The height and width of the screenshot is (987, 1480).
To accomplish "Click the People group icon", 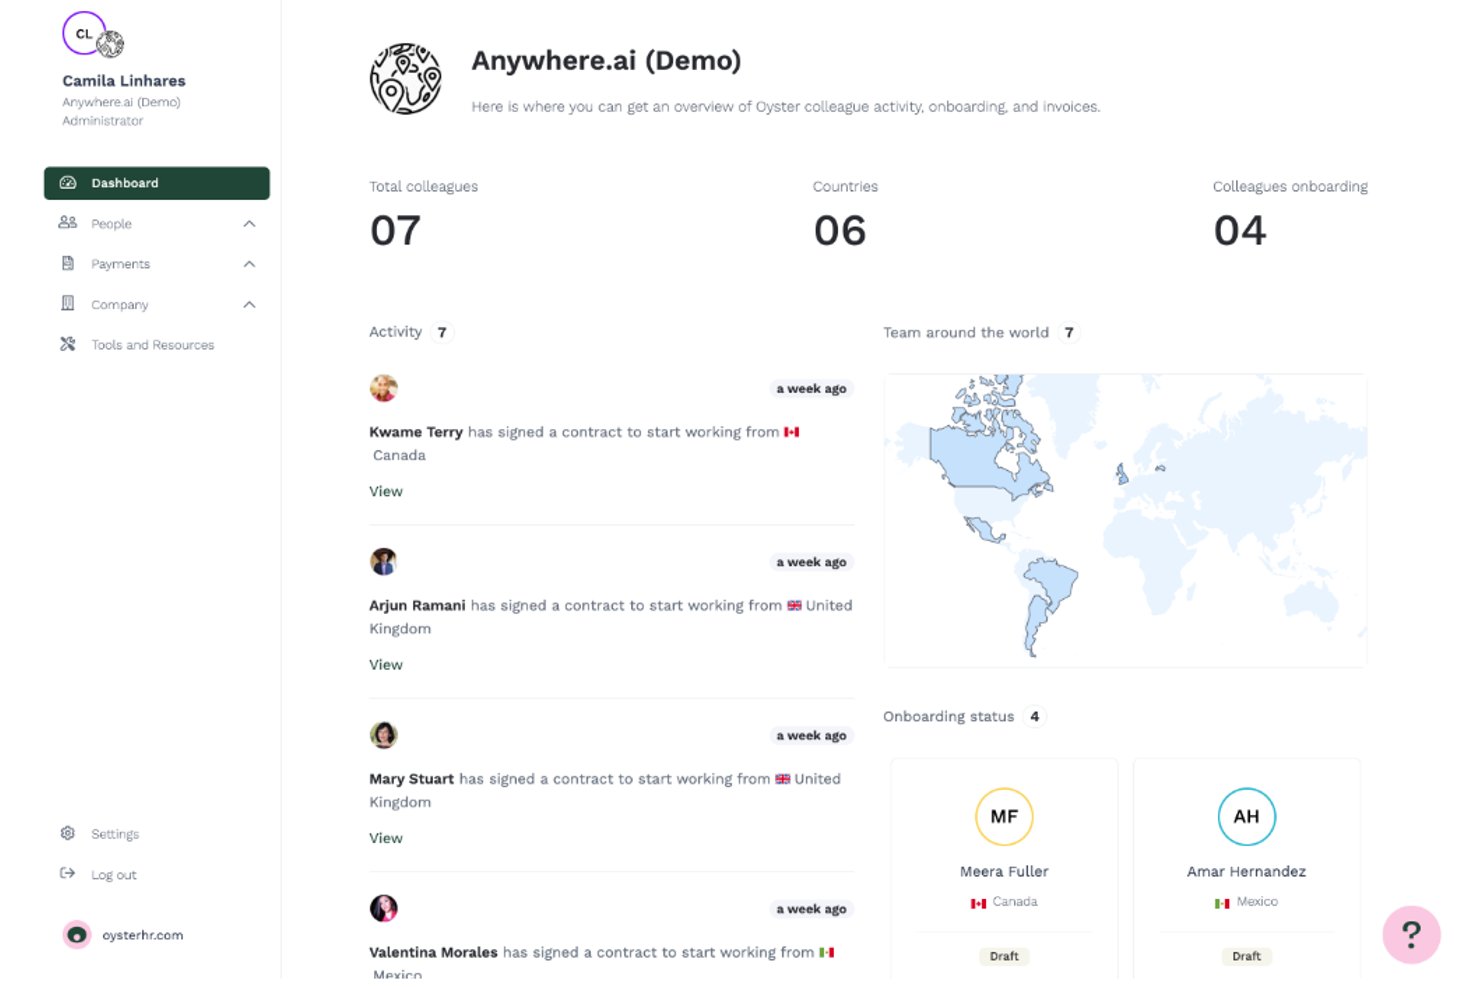I will (x=68, y=223).
